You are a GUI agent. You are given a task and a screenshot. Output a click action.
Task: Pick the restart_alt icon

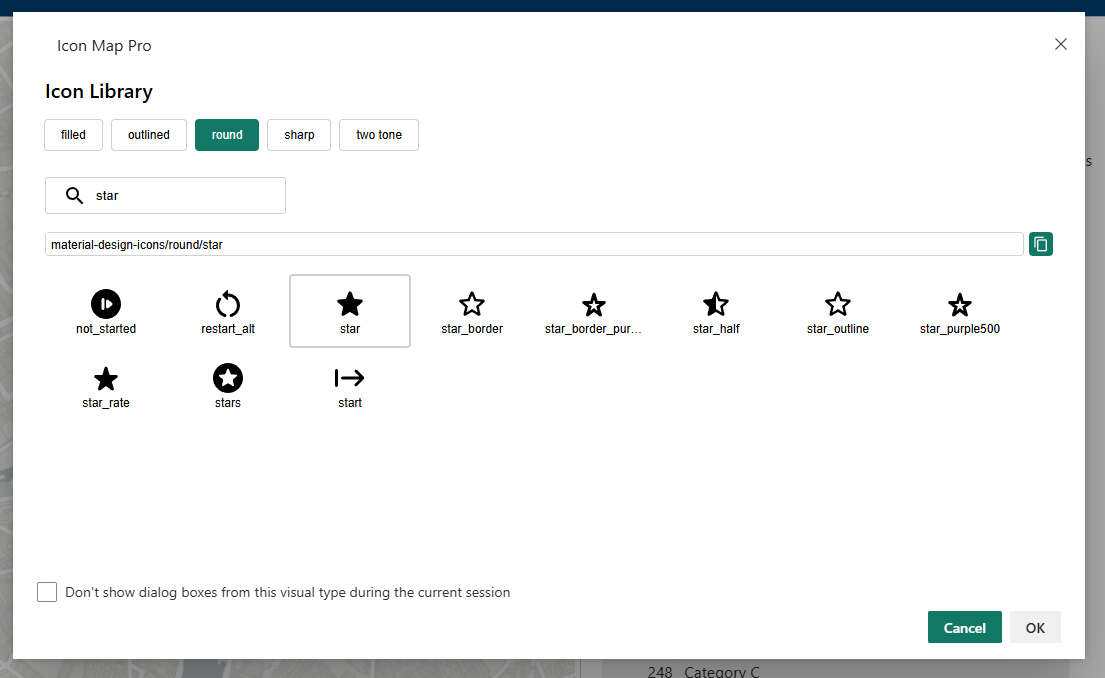tap(227, 310)
